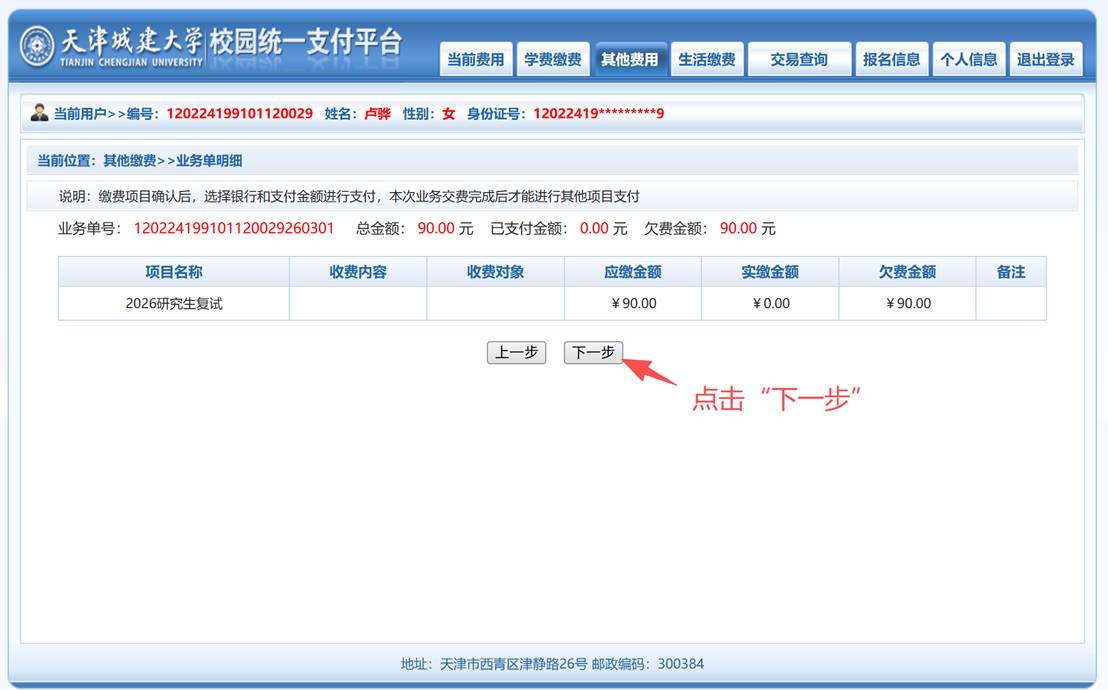The height and width of the screenshot is (690, 1108).
Task: Click 退出登录 to log out
Action: click(x=1046, y=59)
